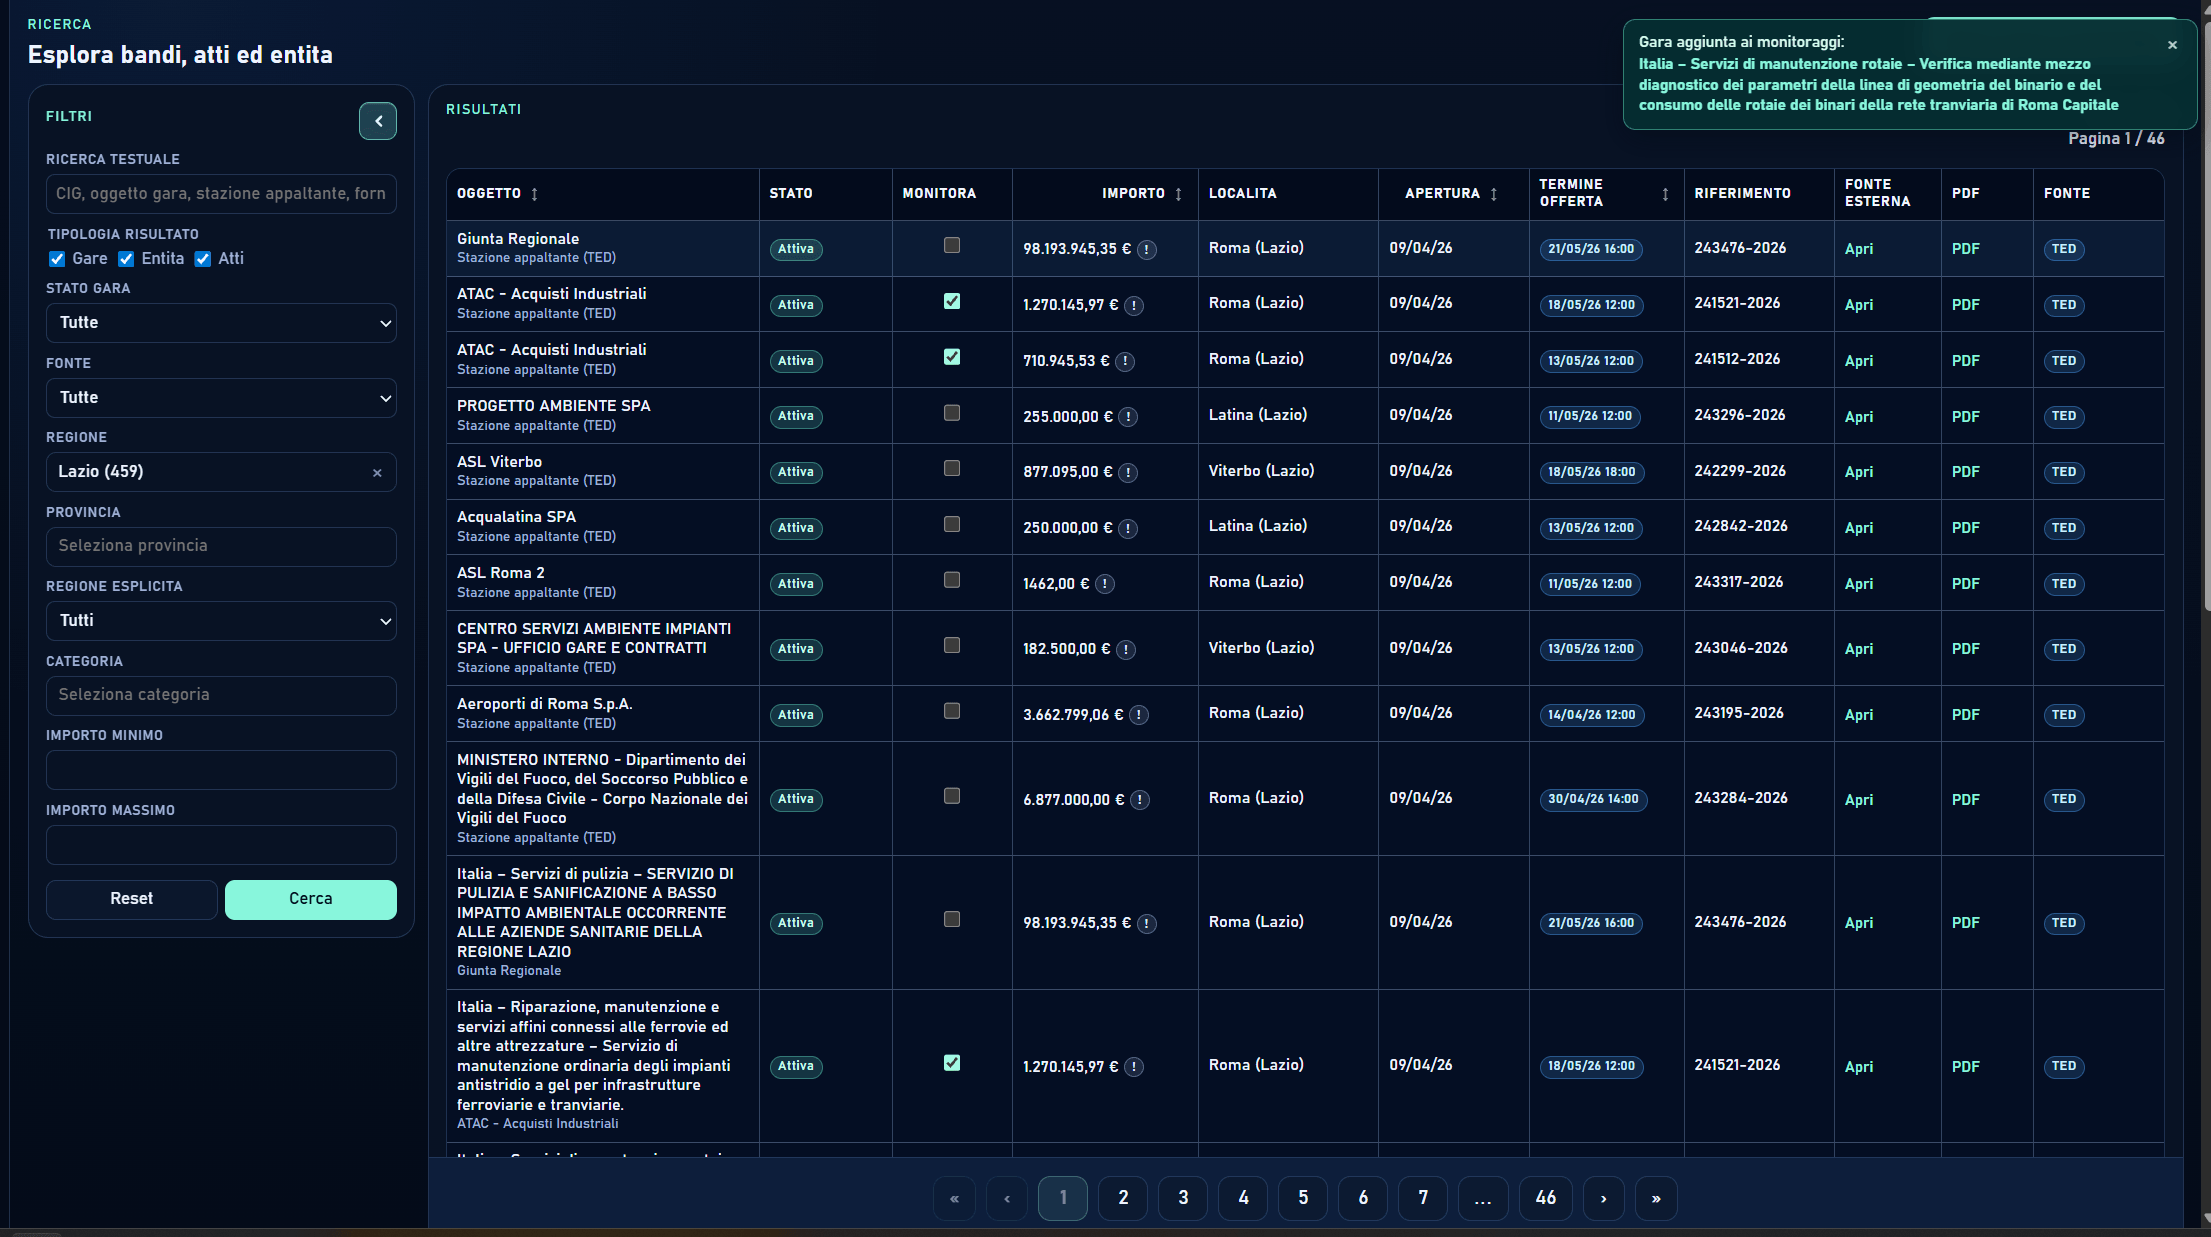This screenshot has width=2211, height=1237.
Task: Go to the last page with the double arrow
Action: (1656, 1198)
